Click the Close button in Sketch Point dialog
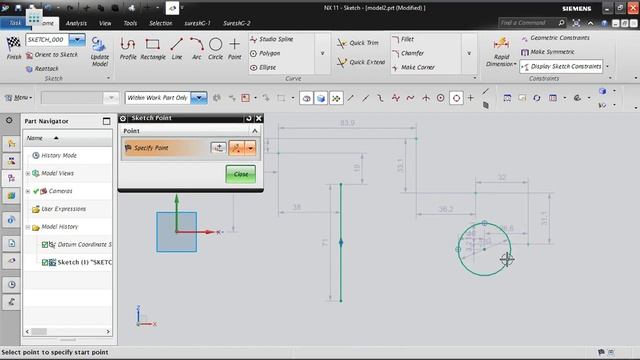The image size is (640, 360). pos(240,174)
